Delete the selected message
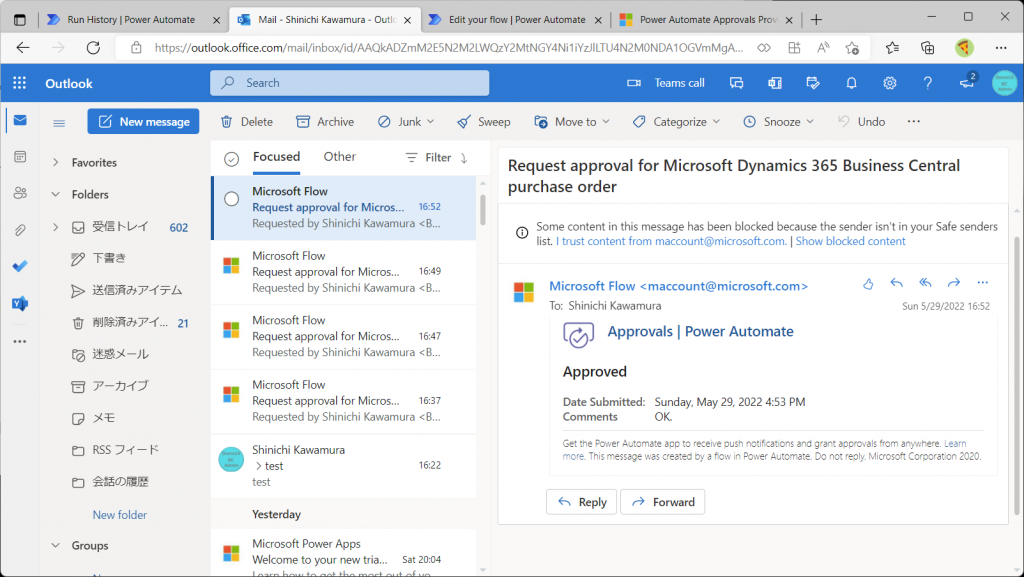Viewport: 1024px width, 577px height. 247,122
